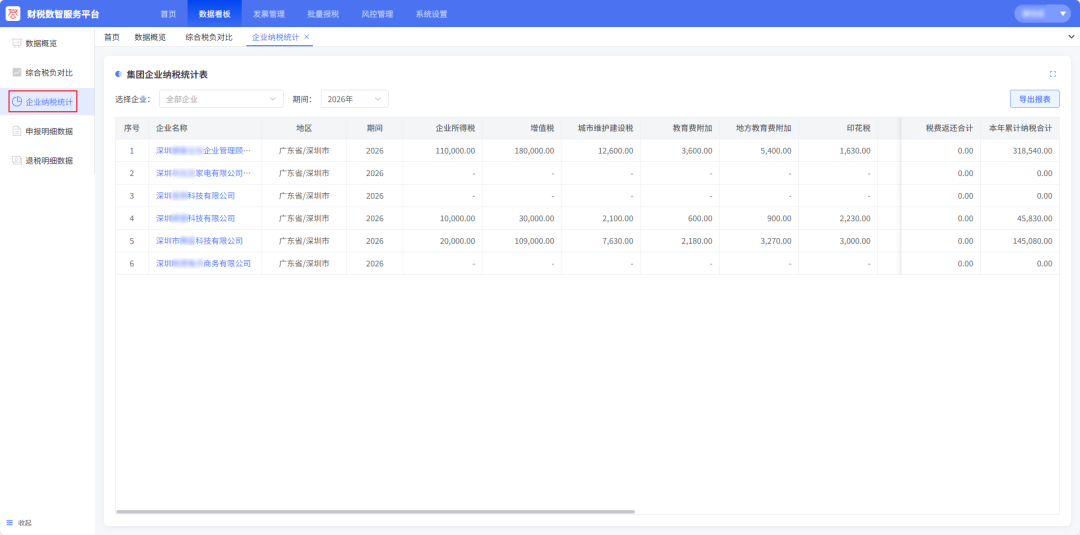Open the company link in row 1
This screenshot has height=535, width=1080.
coord(204,150)
